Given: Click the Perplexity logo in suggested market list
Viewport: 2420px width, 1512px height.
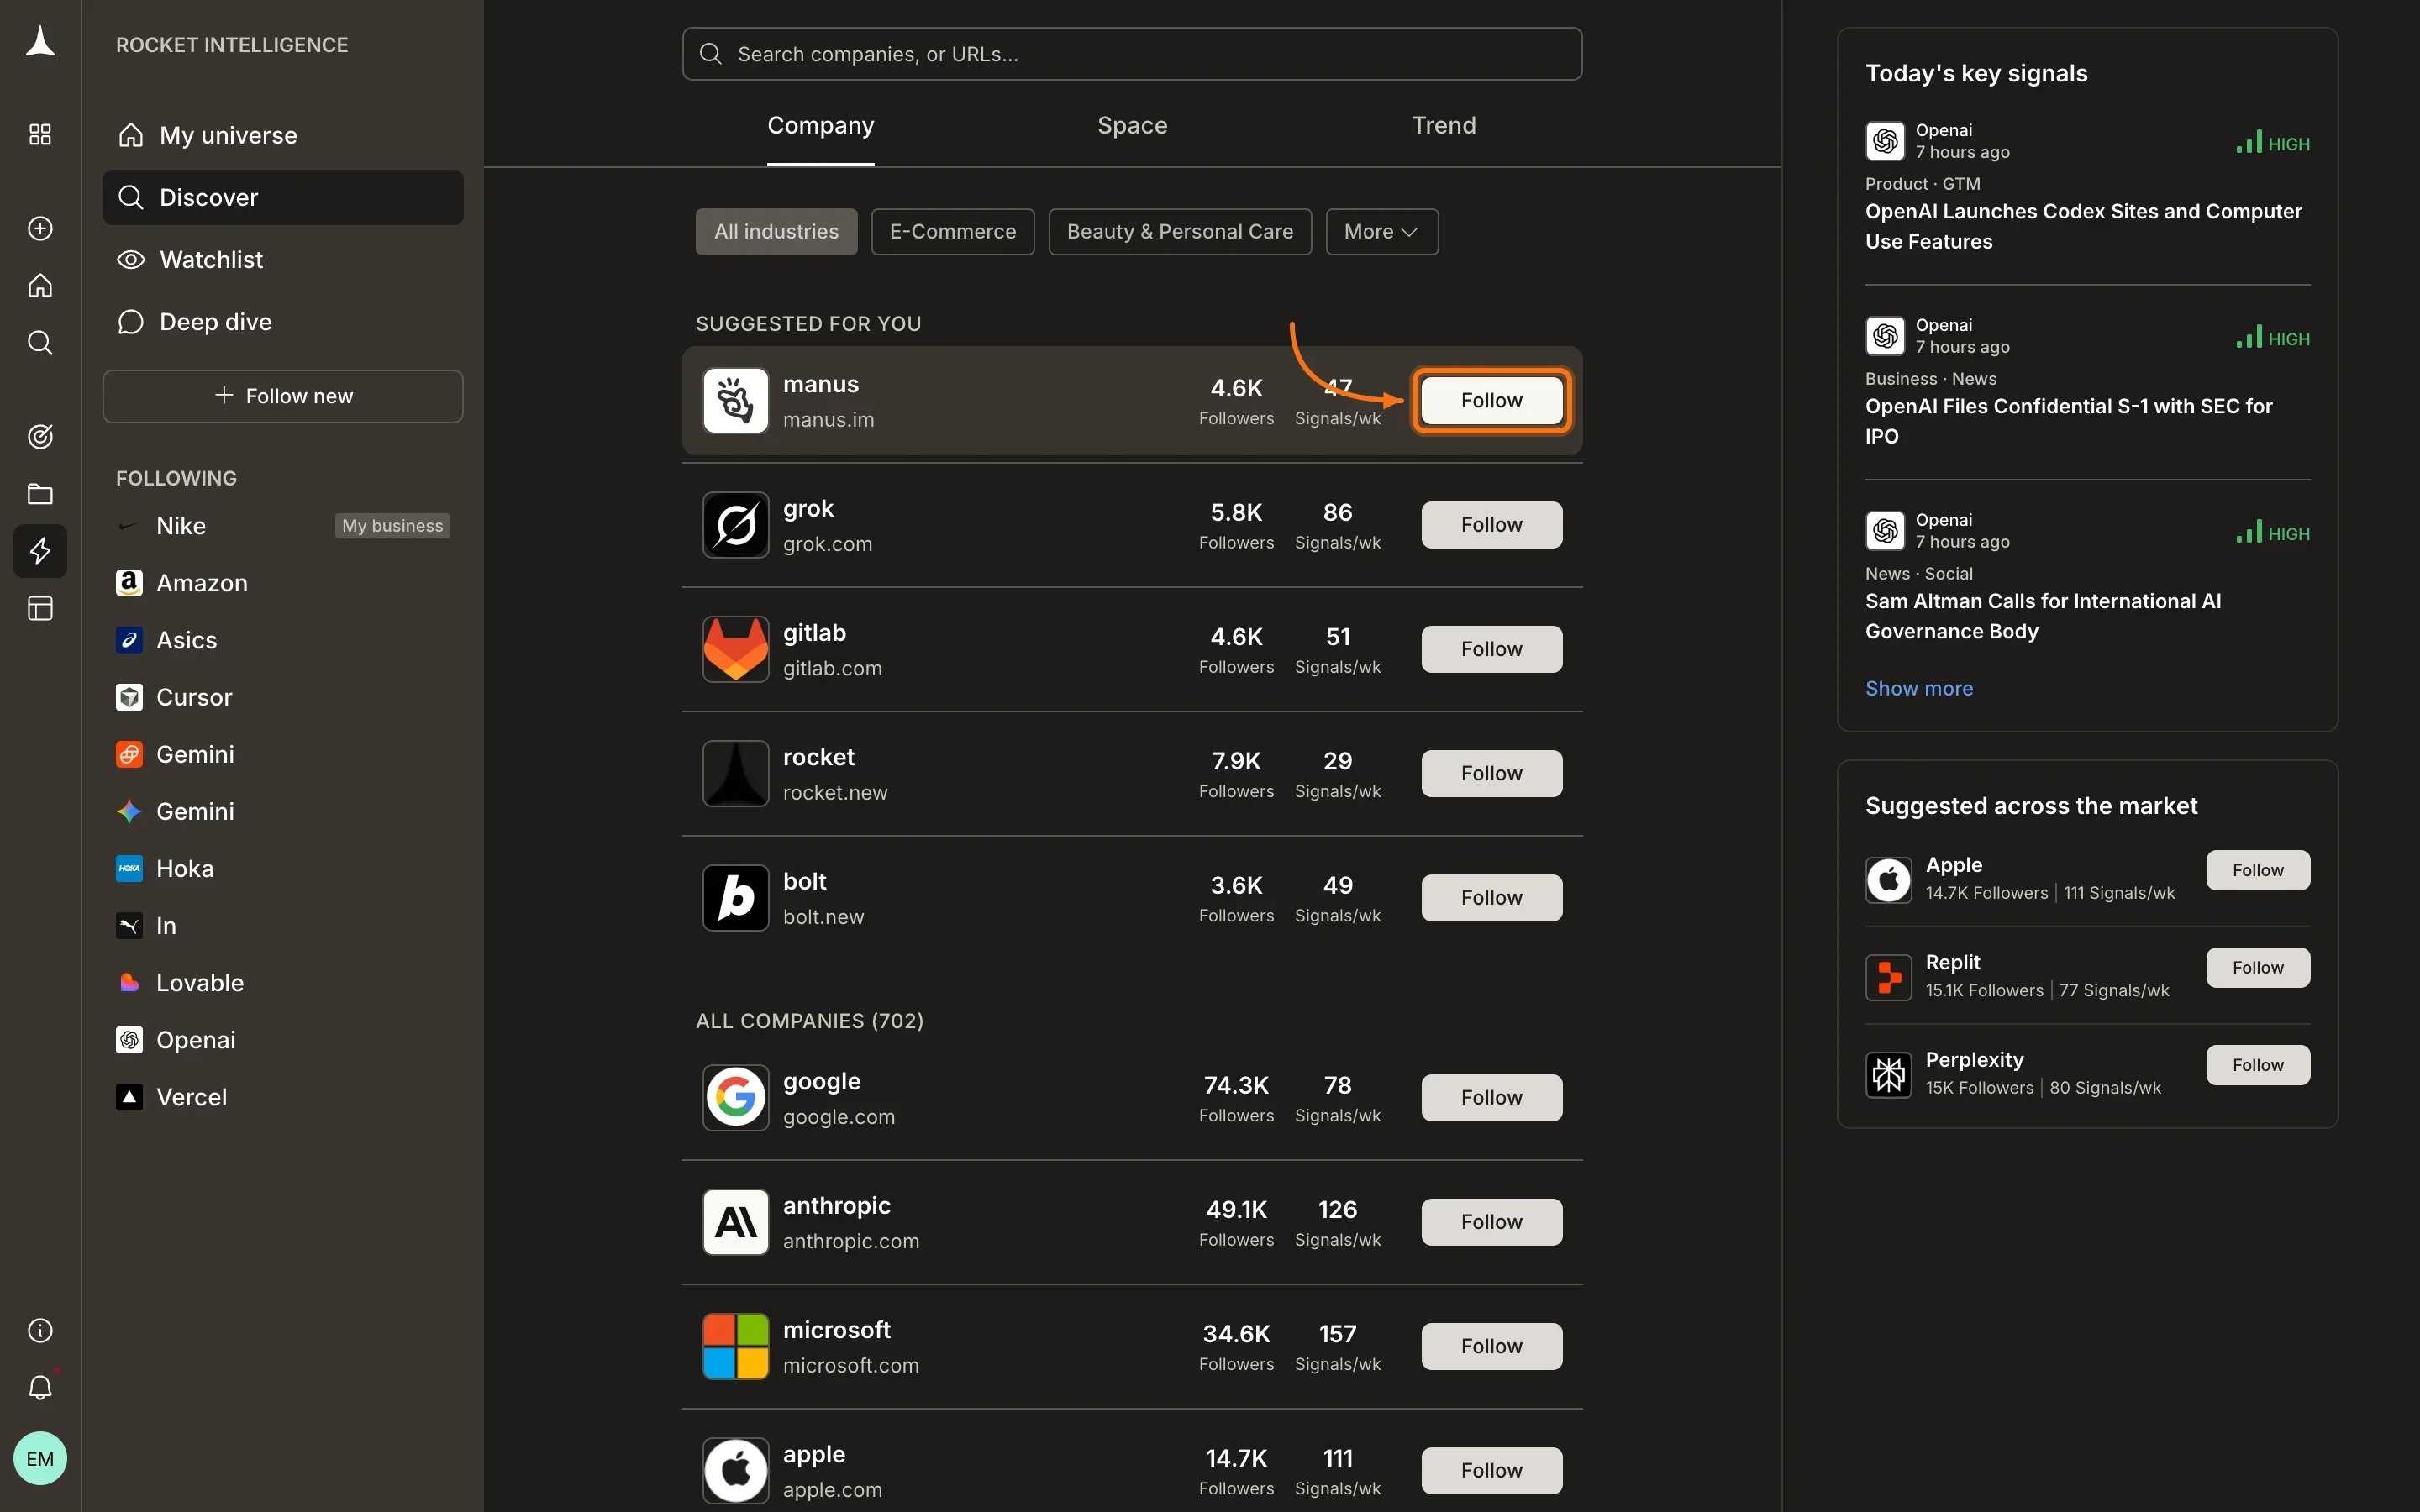Looking at the screenshot, I should coord(1888,1075).
